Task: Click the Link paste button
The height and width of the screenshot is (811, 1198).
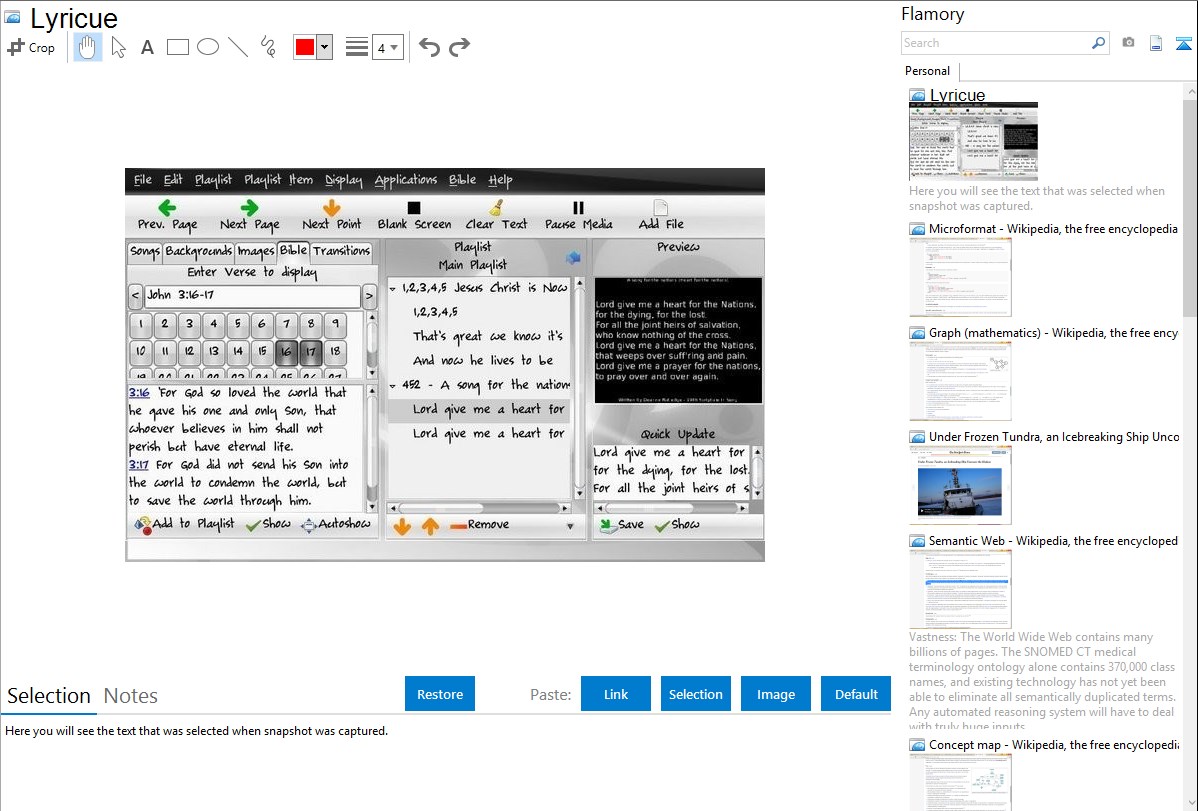Action: (616, 694)
